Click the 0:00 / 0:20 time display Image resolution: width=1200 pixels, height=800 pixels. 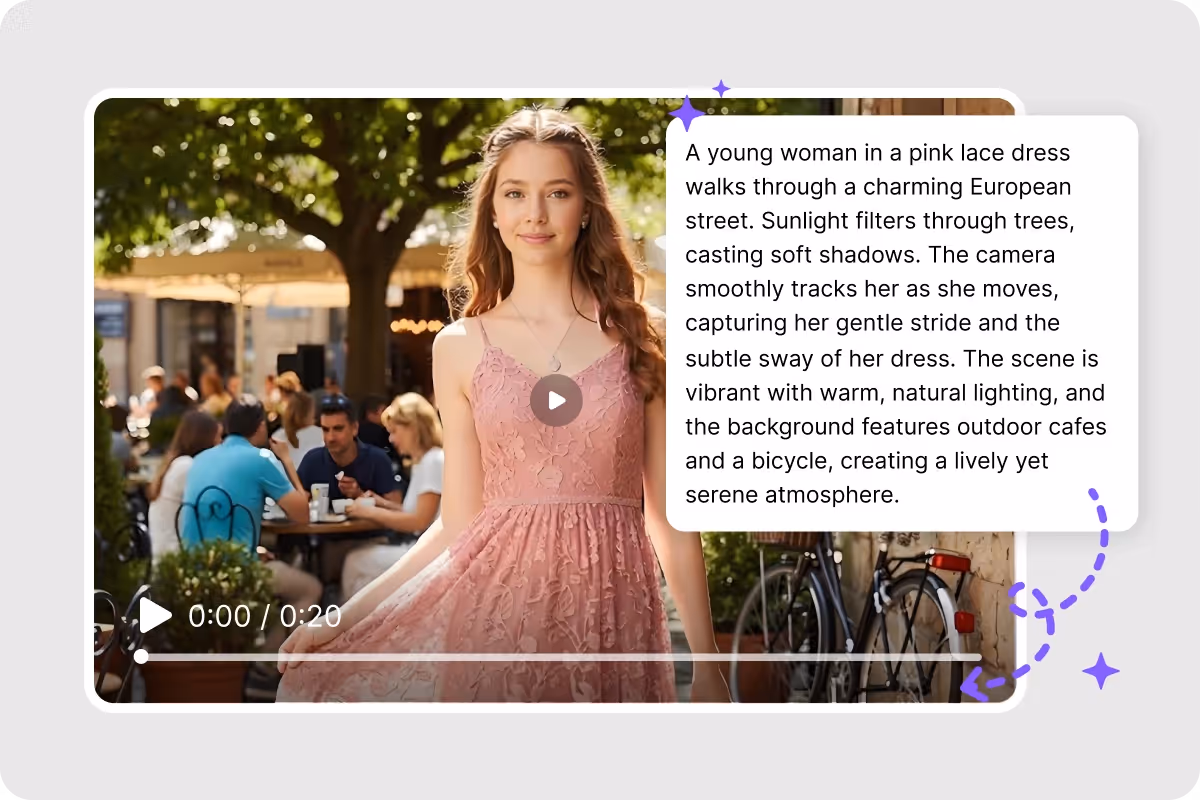tap(264, 616)
